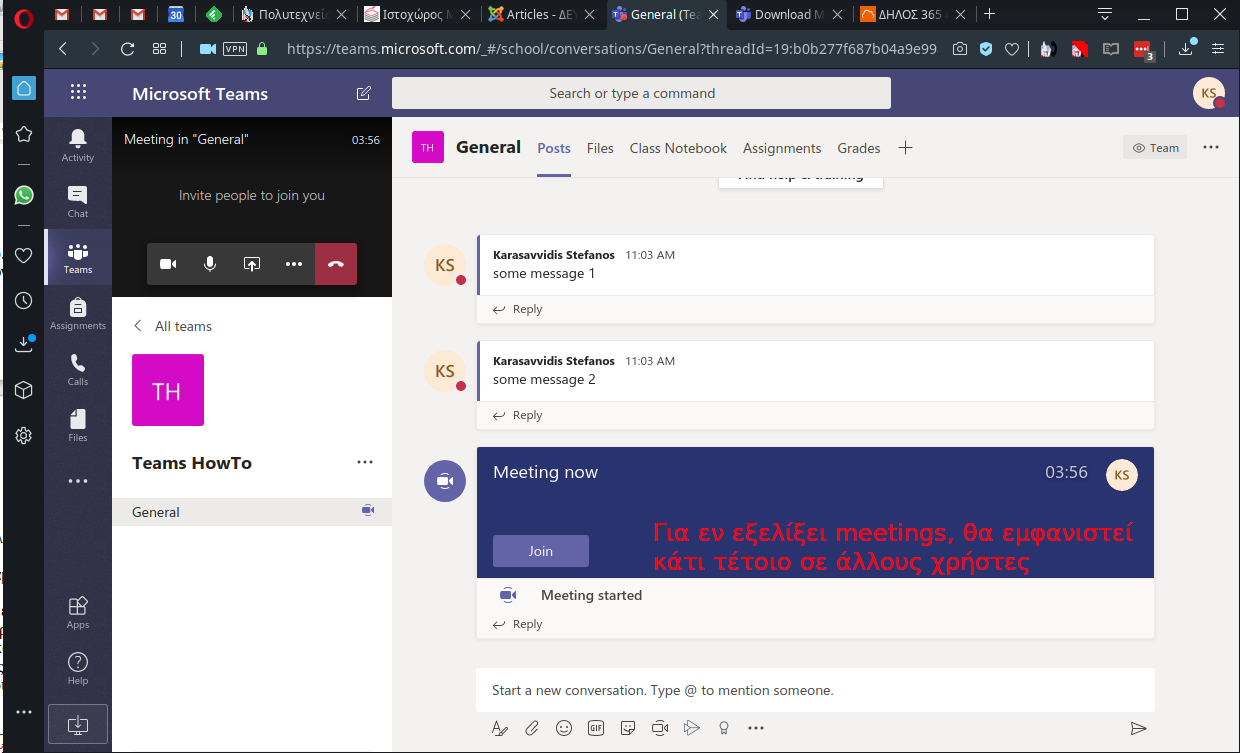The height and width of the screenshot is (753, 1240).
Task: Attach a file with paperclip icon
Action: coord(532,728)
